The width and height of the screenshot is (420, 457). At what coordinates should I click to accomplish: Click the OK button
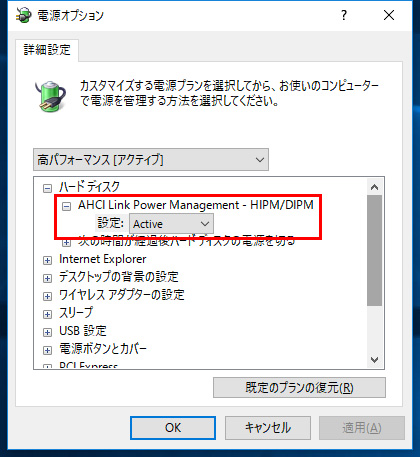173,428
